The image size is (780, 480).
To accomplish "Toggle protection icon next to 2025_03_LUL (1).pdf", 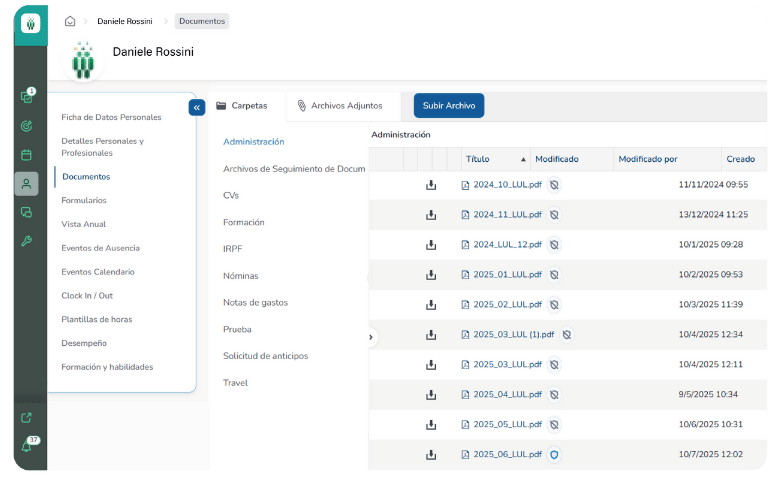I will 566,335.
